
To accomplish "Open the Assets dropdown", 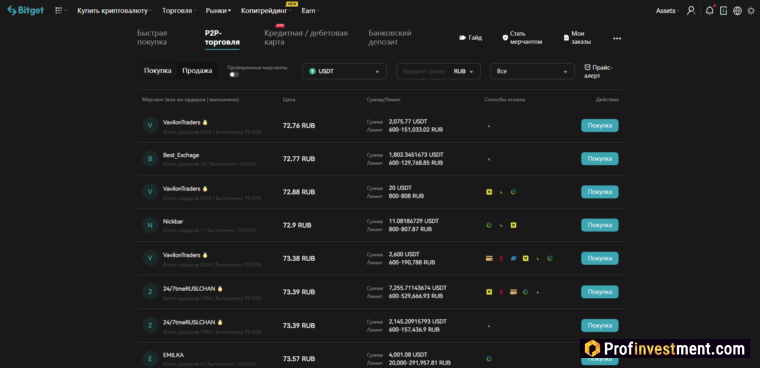I will coord(667,11).
